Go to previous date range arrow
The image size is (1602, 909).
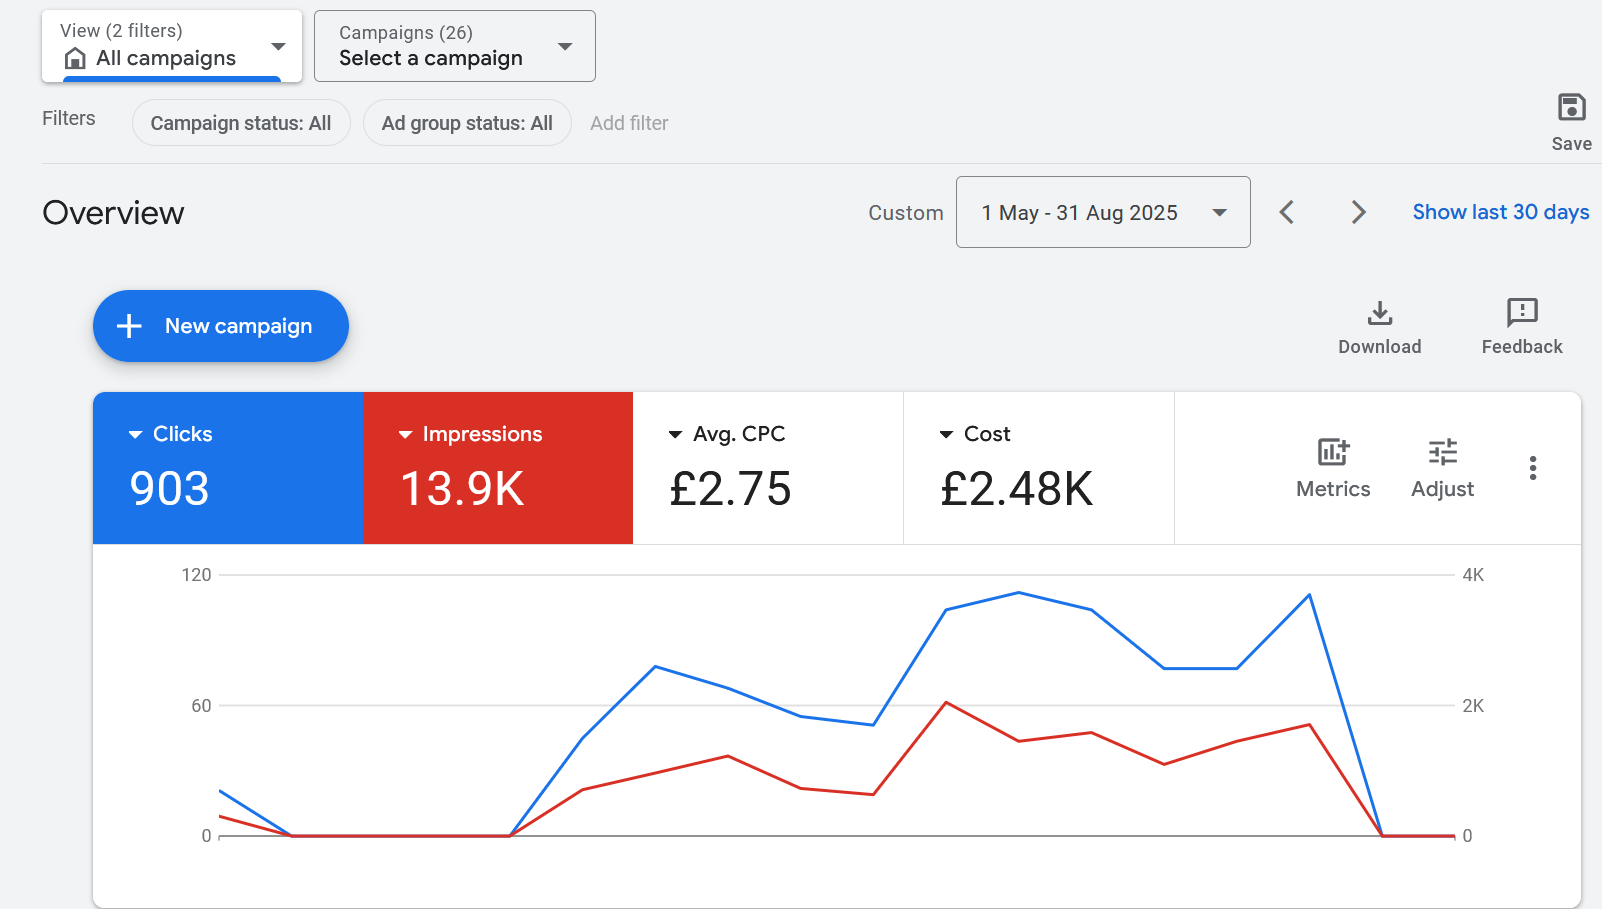(1287, 212)
